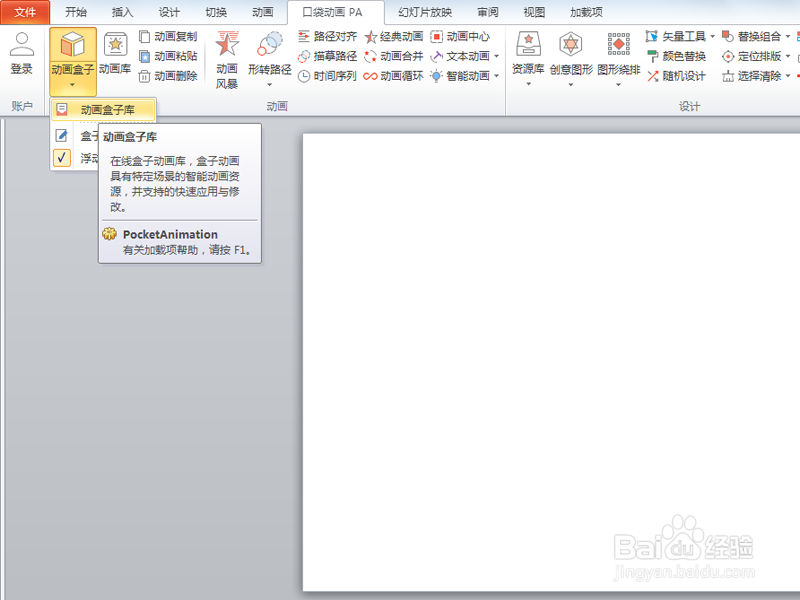
Task: Open the 动画盒子 cube icon button
Action: (72, 44)
